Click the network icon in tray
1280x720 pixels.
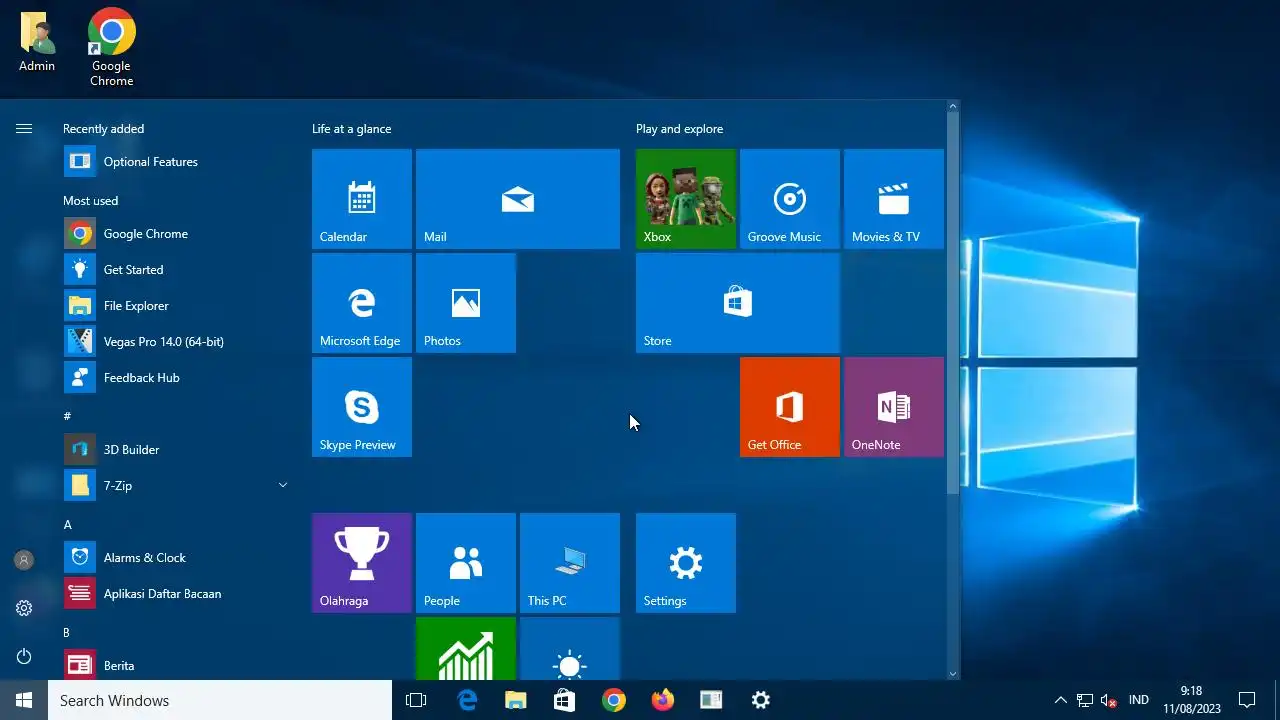1085,700
